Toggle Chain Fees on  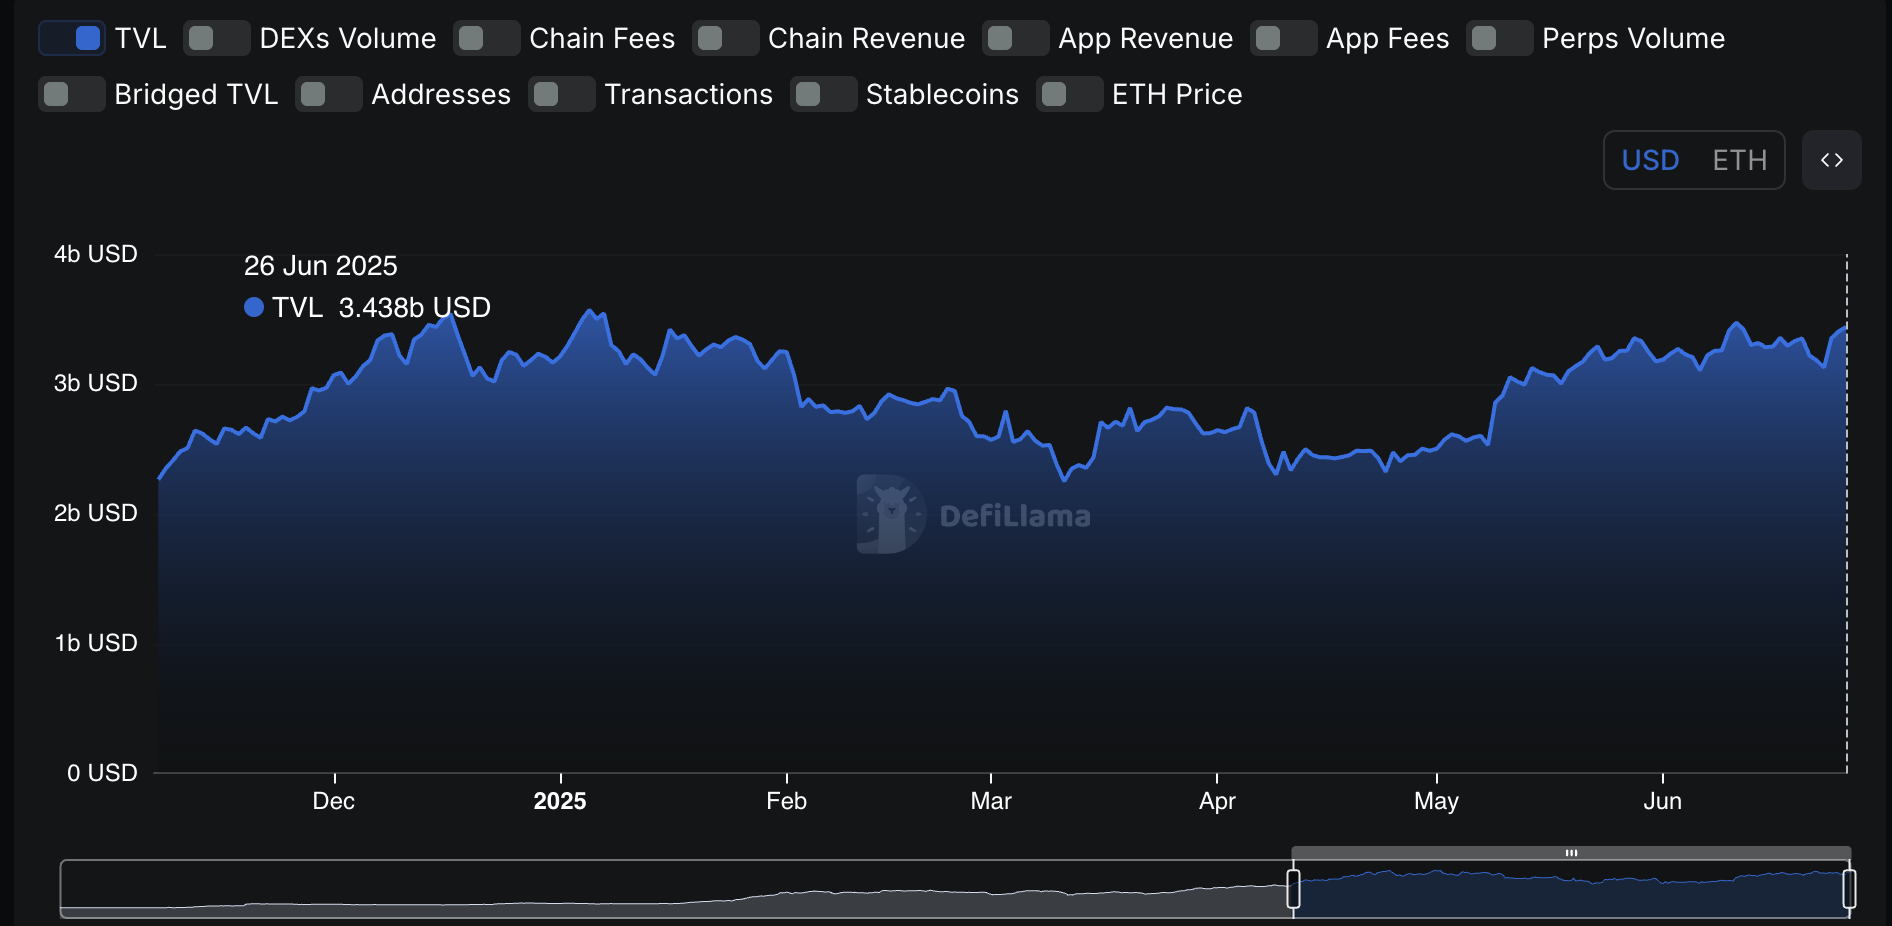pos(487,38)
